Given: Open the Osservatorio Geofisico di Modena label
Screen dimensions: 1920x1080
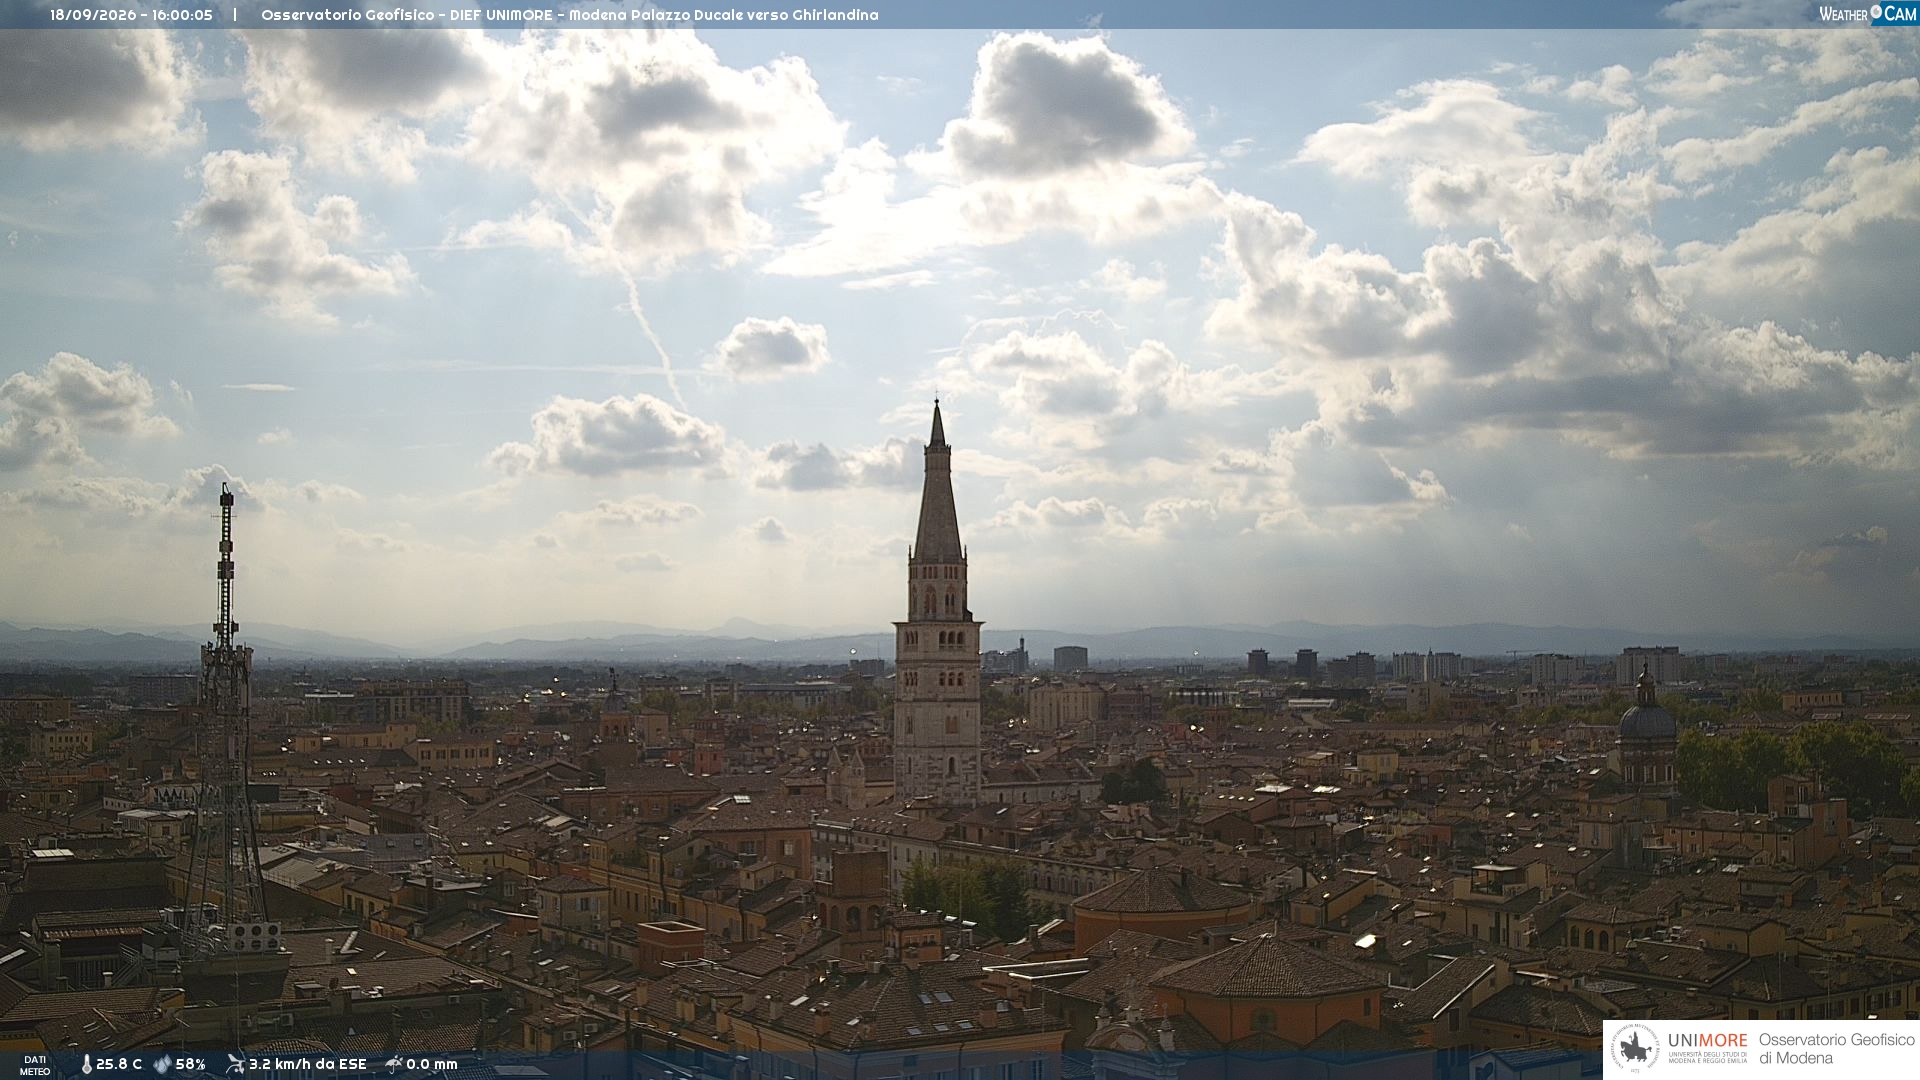Looking at the screenshot, I should tap(1836, 1049).
